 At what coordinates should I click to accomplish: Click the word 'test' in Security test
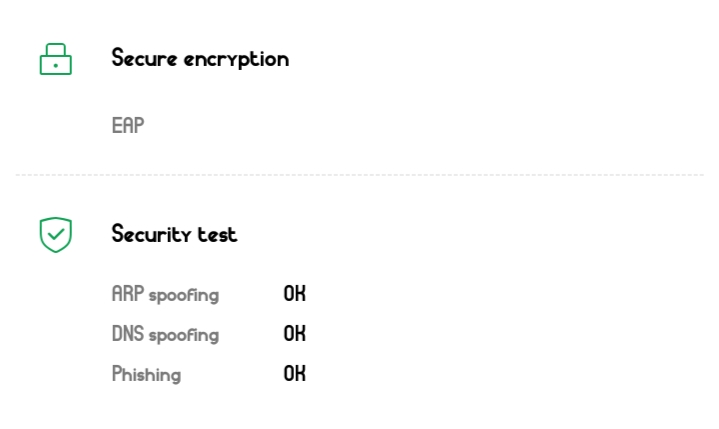click(x=217, y=235)
